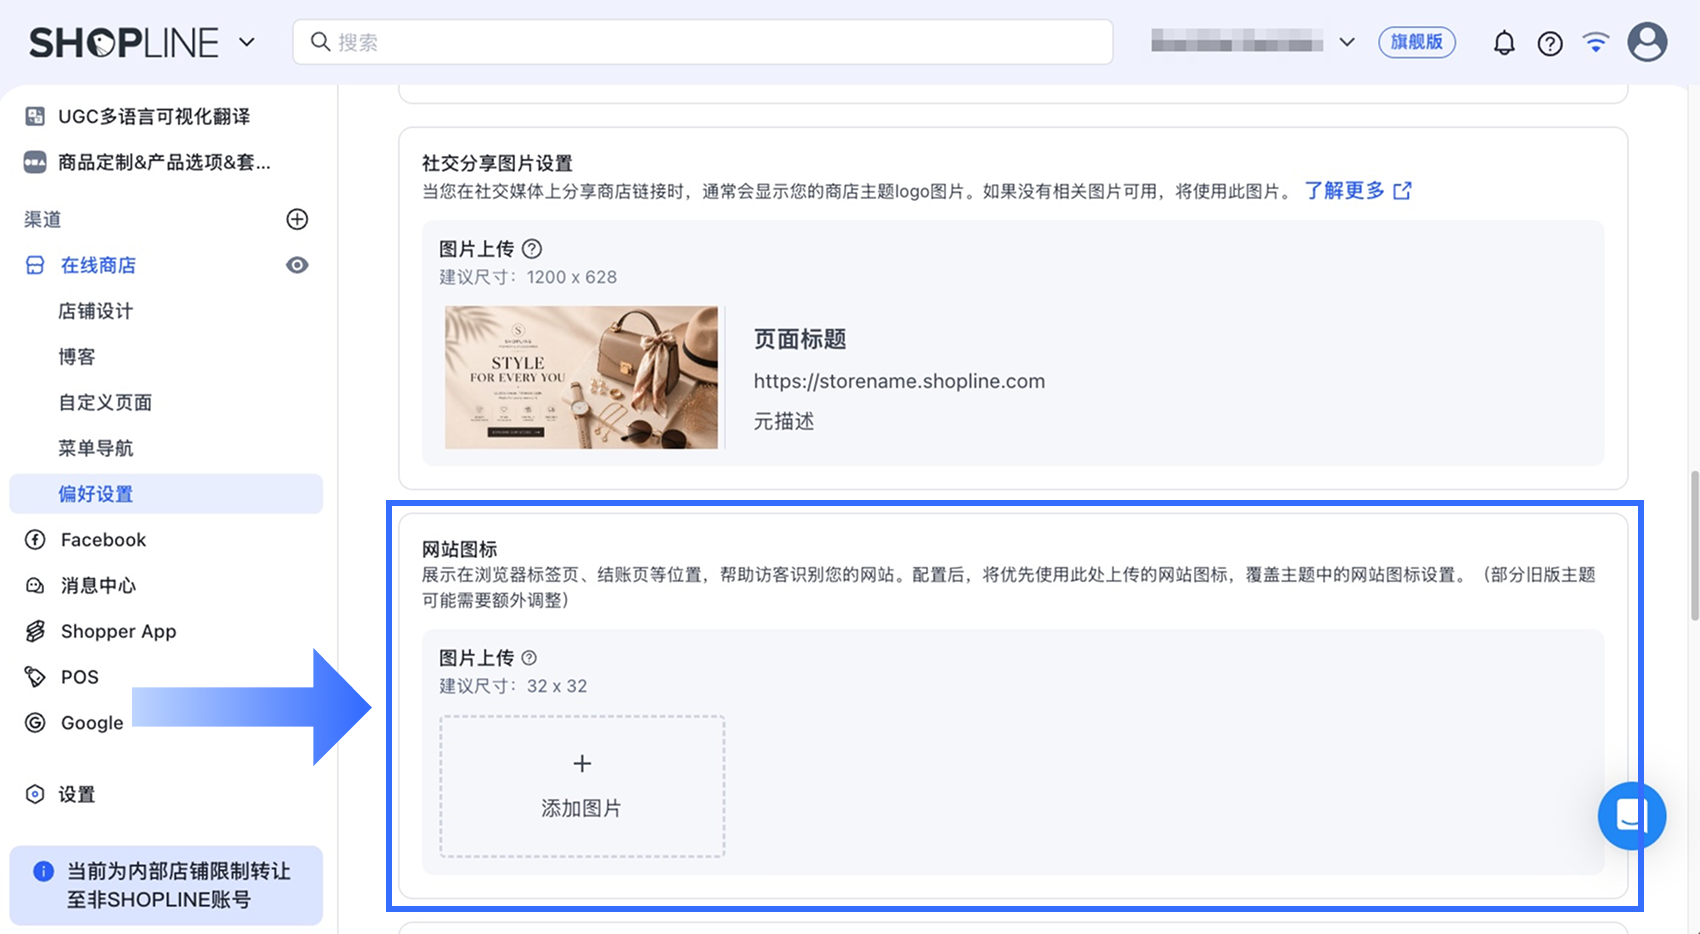
Task: Click the 设置 gear icon
Action: (x=35, y=794)
